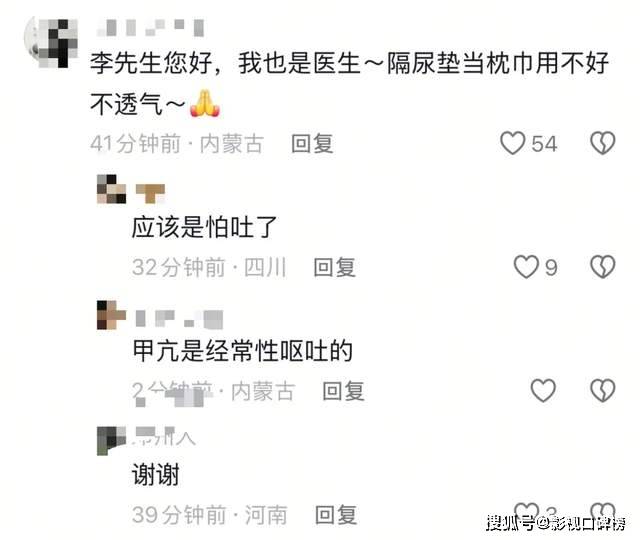
Task: Open avatar of 应该是怕吐了 commenter
Action: (111, 189)
